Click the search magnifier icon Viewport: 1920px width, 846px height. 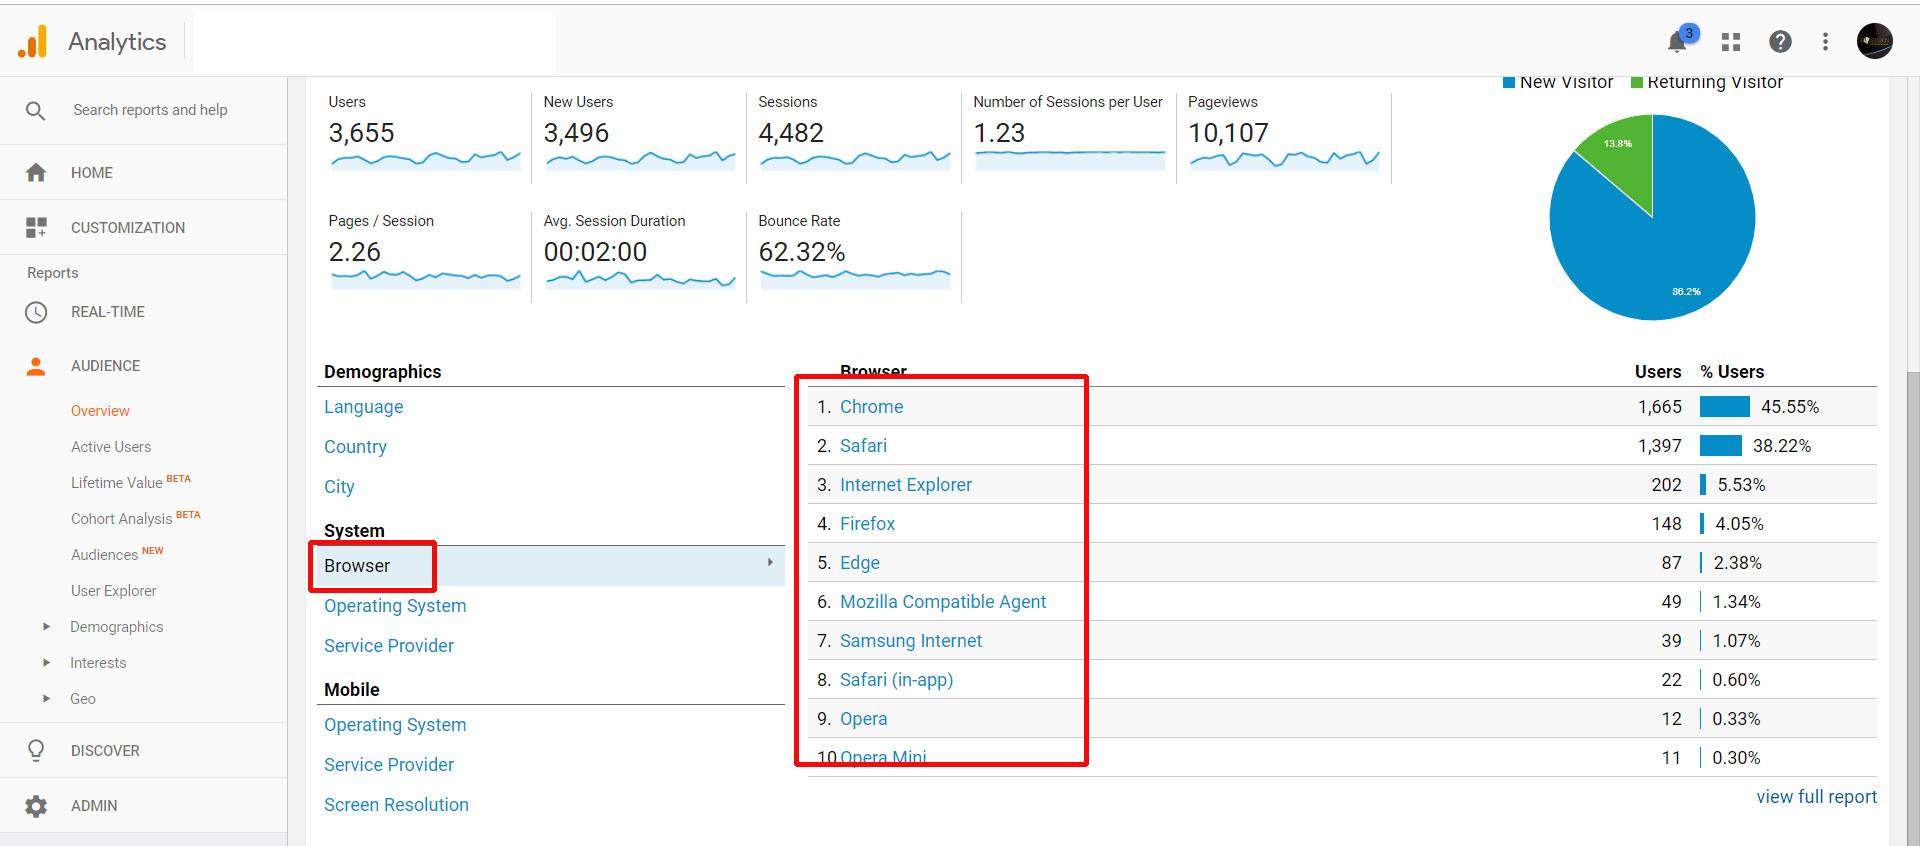[35, 110]
